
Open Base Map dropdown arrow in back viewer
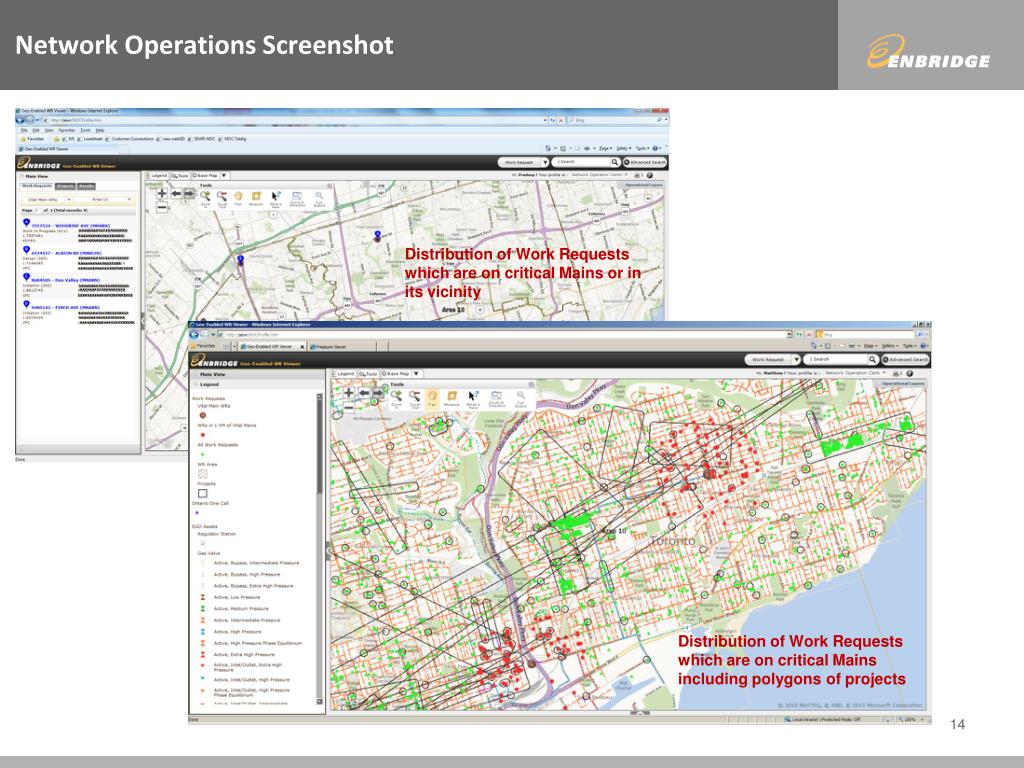tap(224, 176)
